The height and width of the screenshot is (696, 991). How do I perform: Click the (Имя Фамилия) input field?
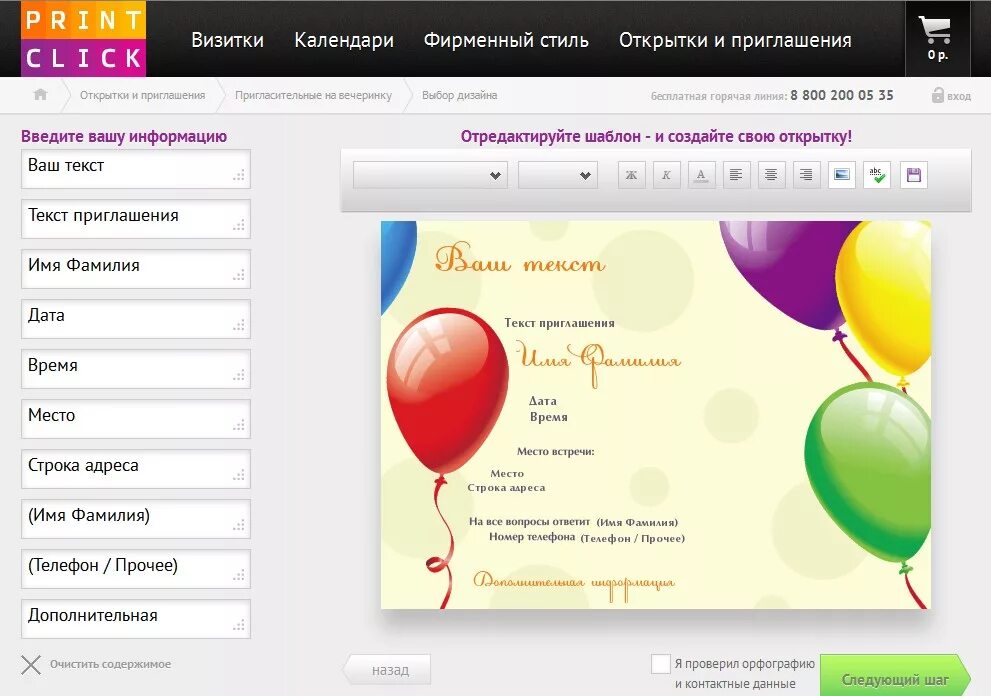136,519
